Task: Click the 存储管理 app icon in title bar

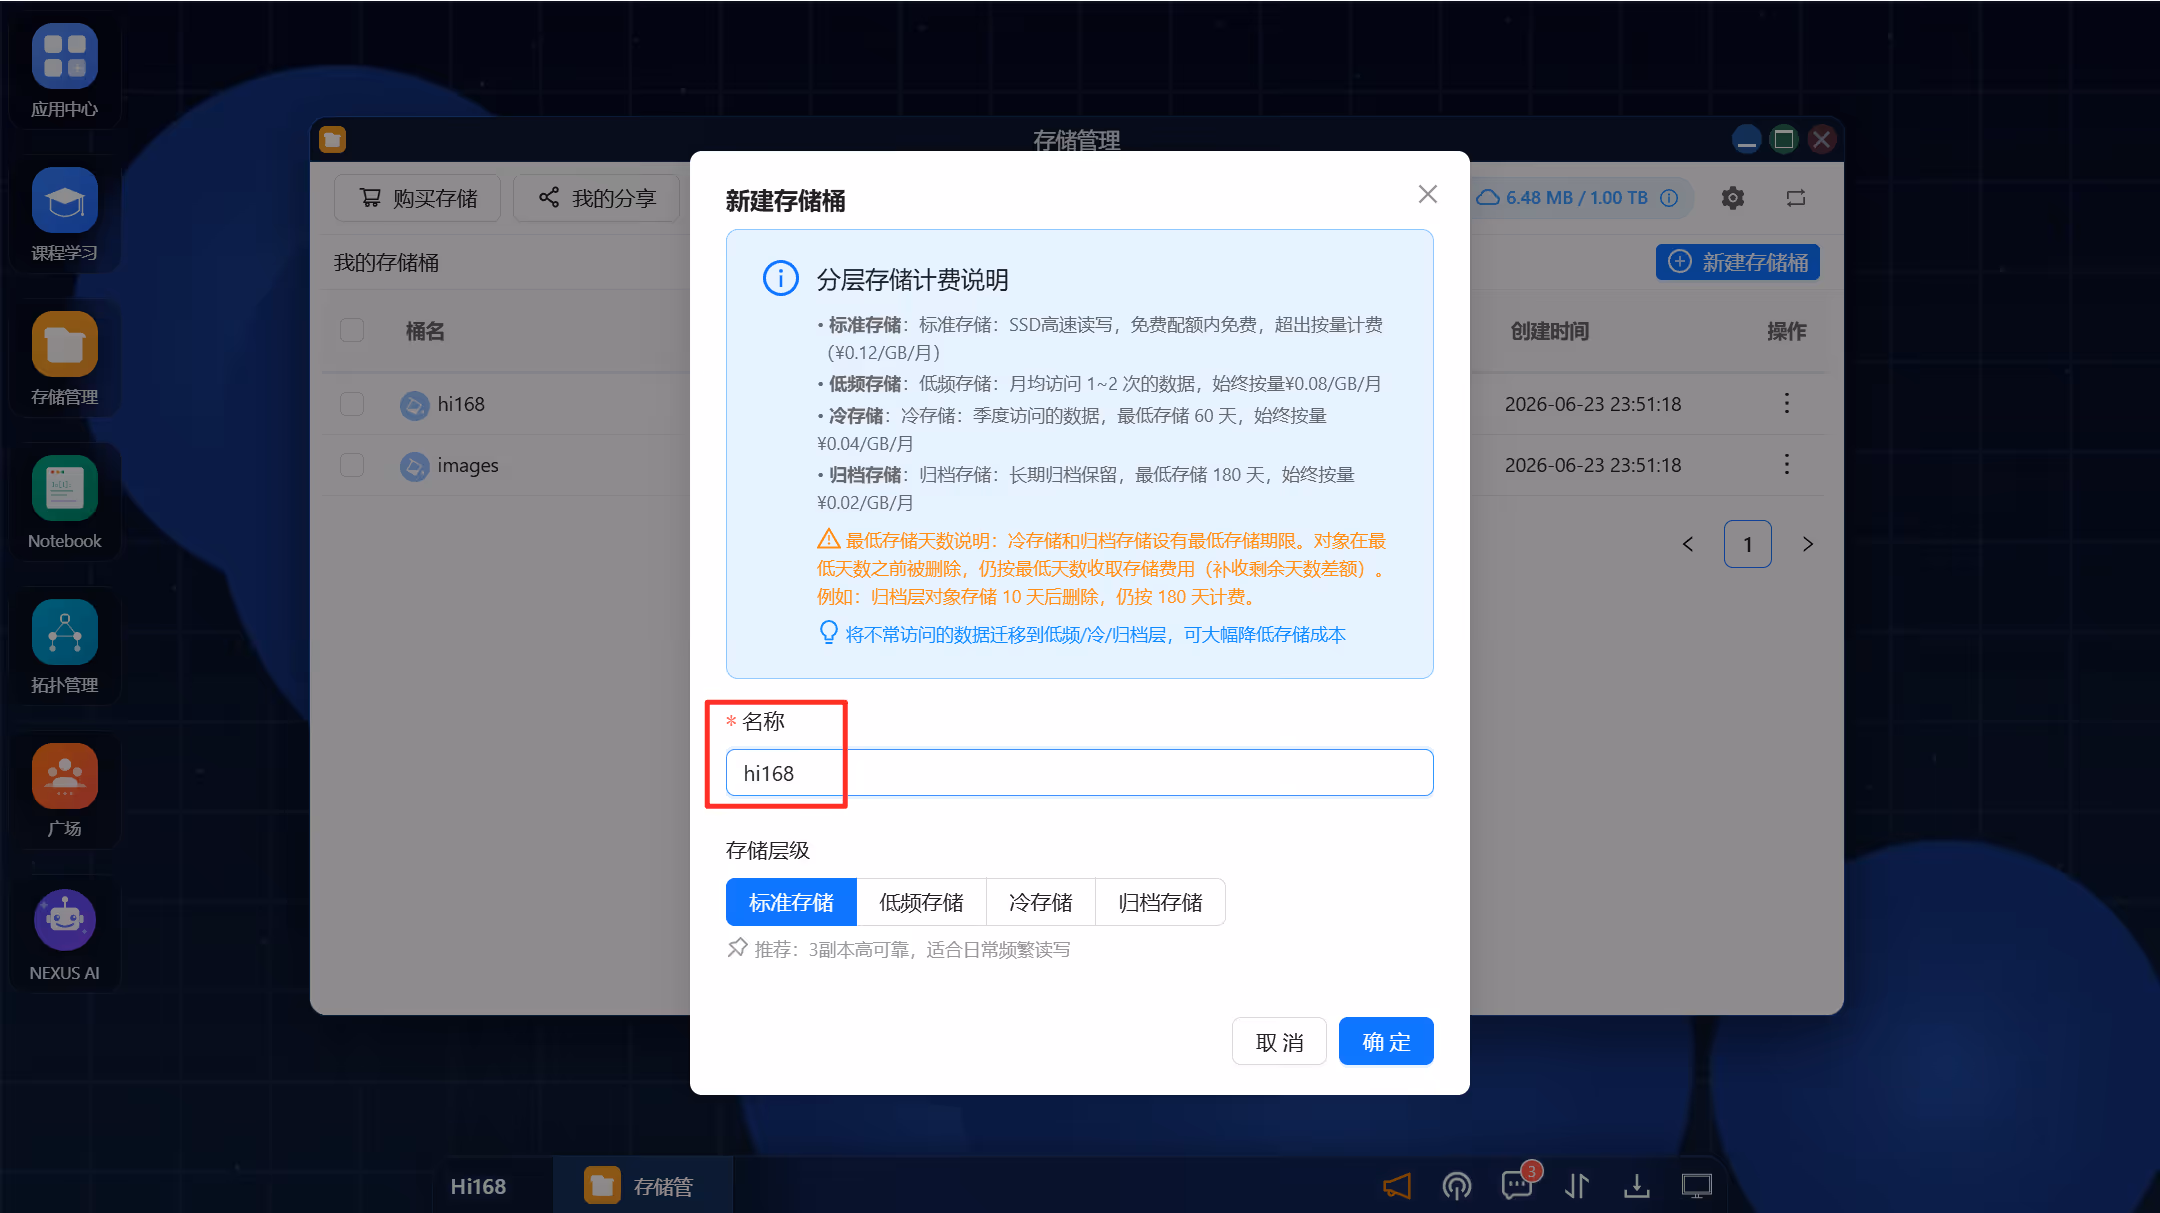Action: [333, 139]
